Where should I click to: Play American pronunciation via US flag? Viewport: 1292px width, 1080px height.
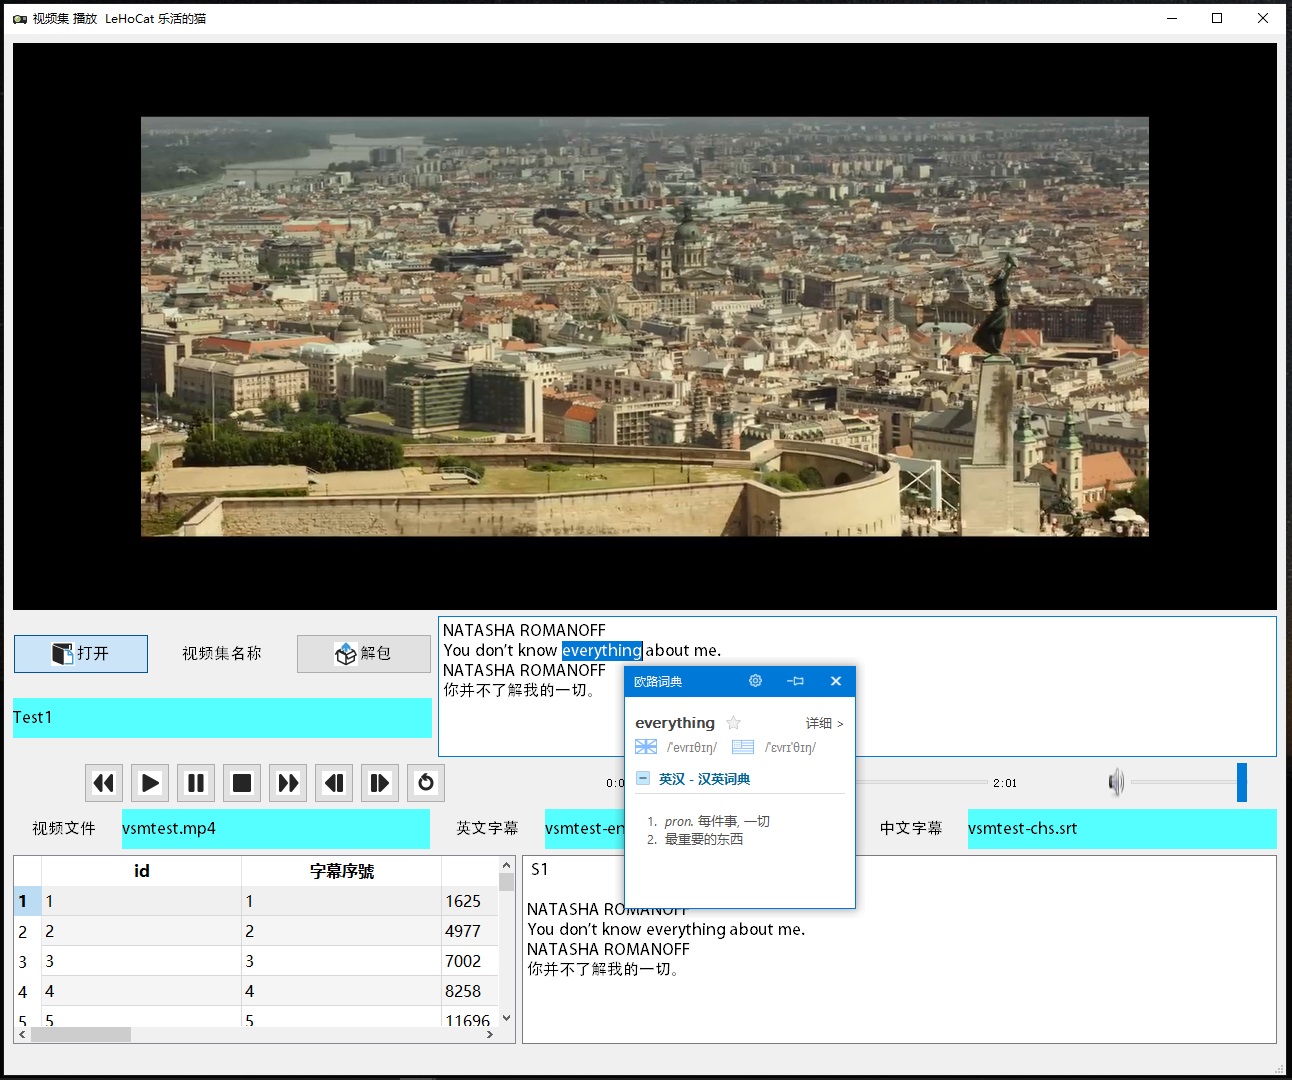(x=743, y=747)
